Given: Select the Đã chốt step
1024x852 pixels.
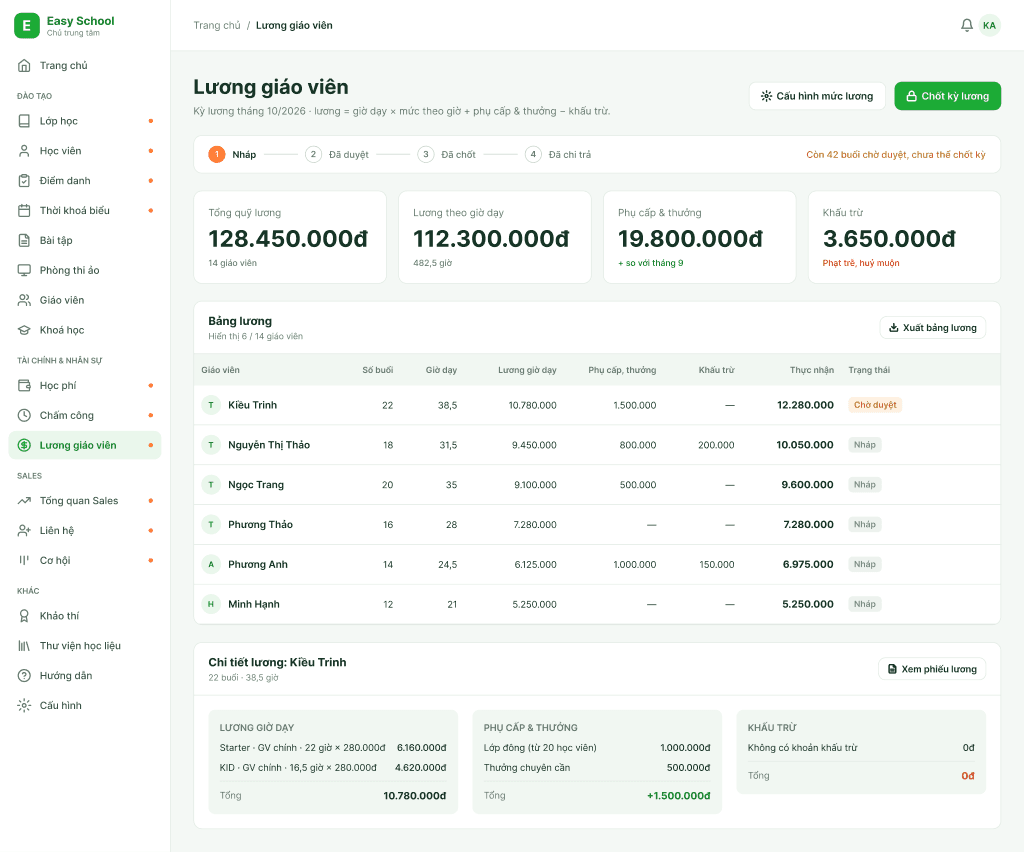Looking at the screenshot, I should pyautogui.click(x=447, y=155).
